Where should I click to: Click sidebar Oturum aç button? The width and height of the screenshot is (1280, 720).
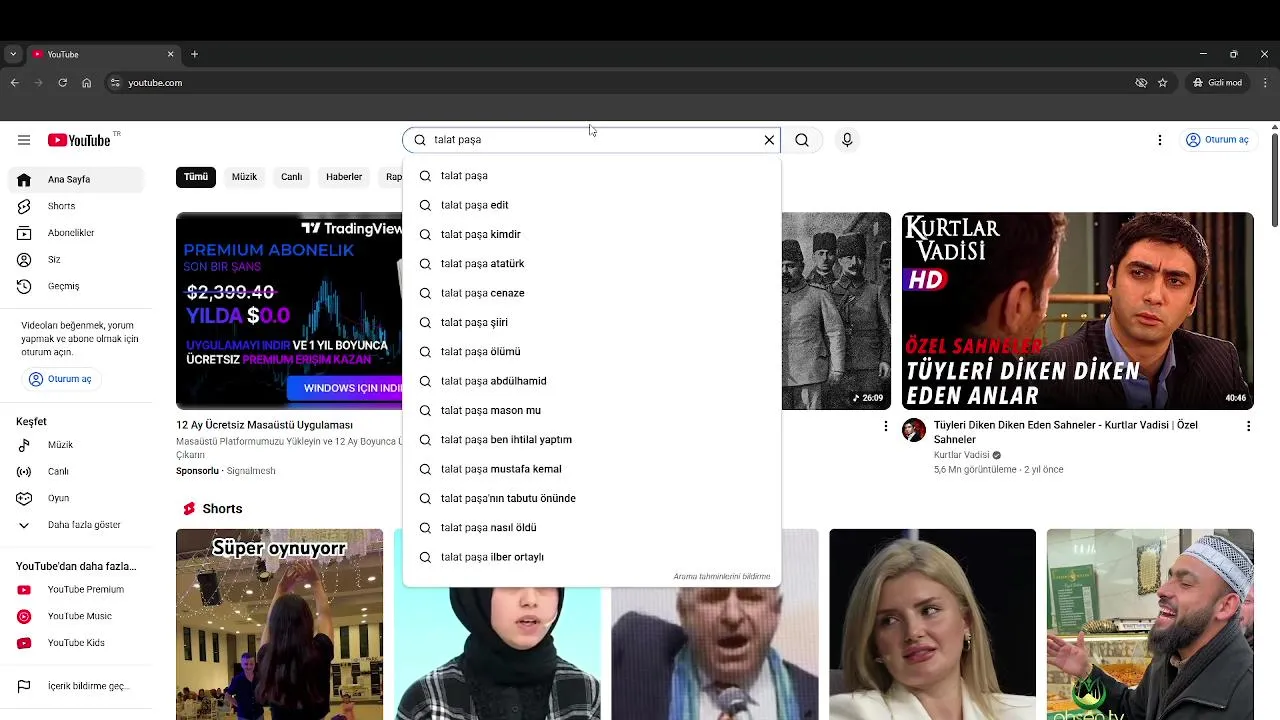point(62,379)
